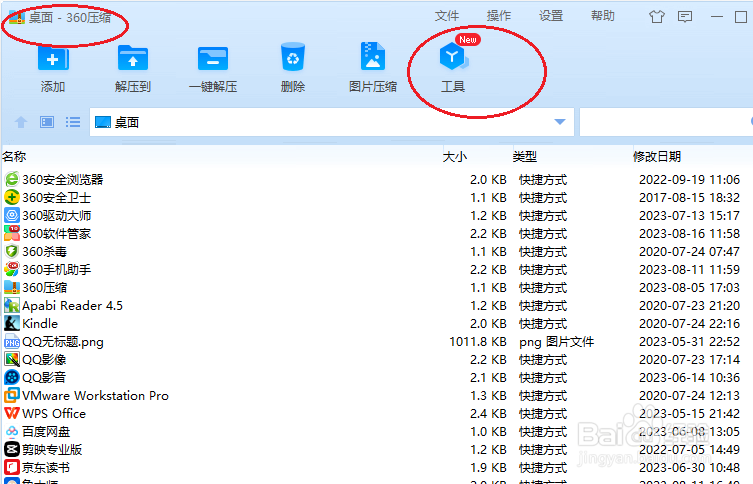Click the date 2023-07-13 15:17
The image size is (753, 484).
point(689,216)
